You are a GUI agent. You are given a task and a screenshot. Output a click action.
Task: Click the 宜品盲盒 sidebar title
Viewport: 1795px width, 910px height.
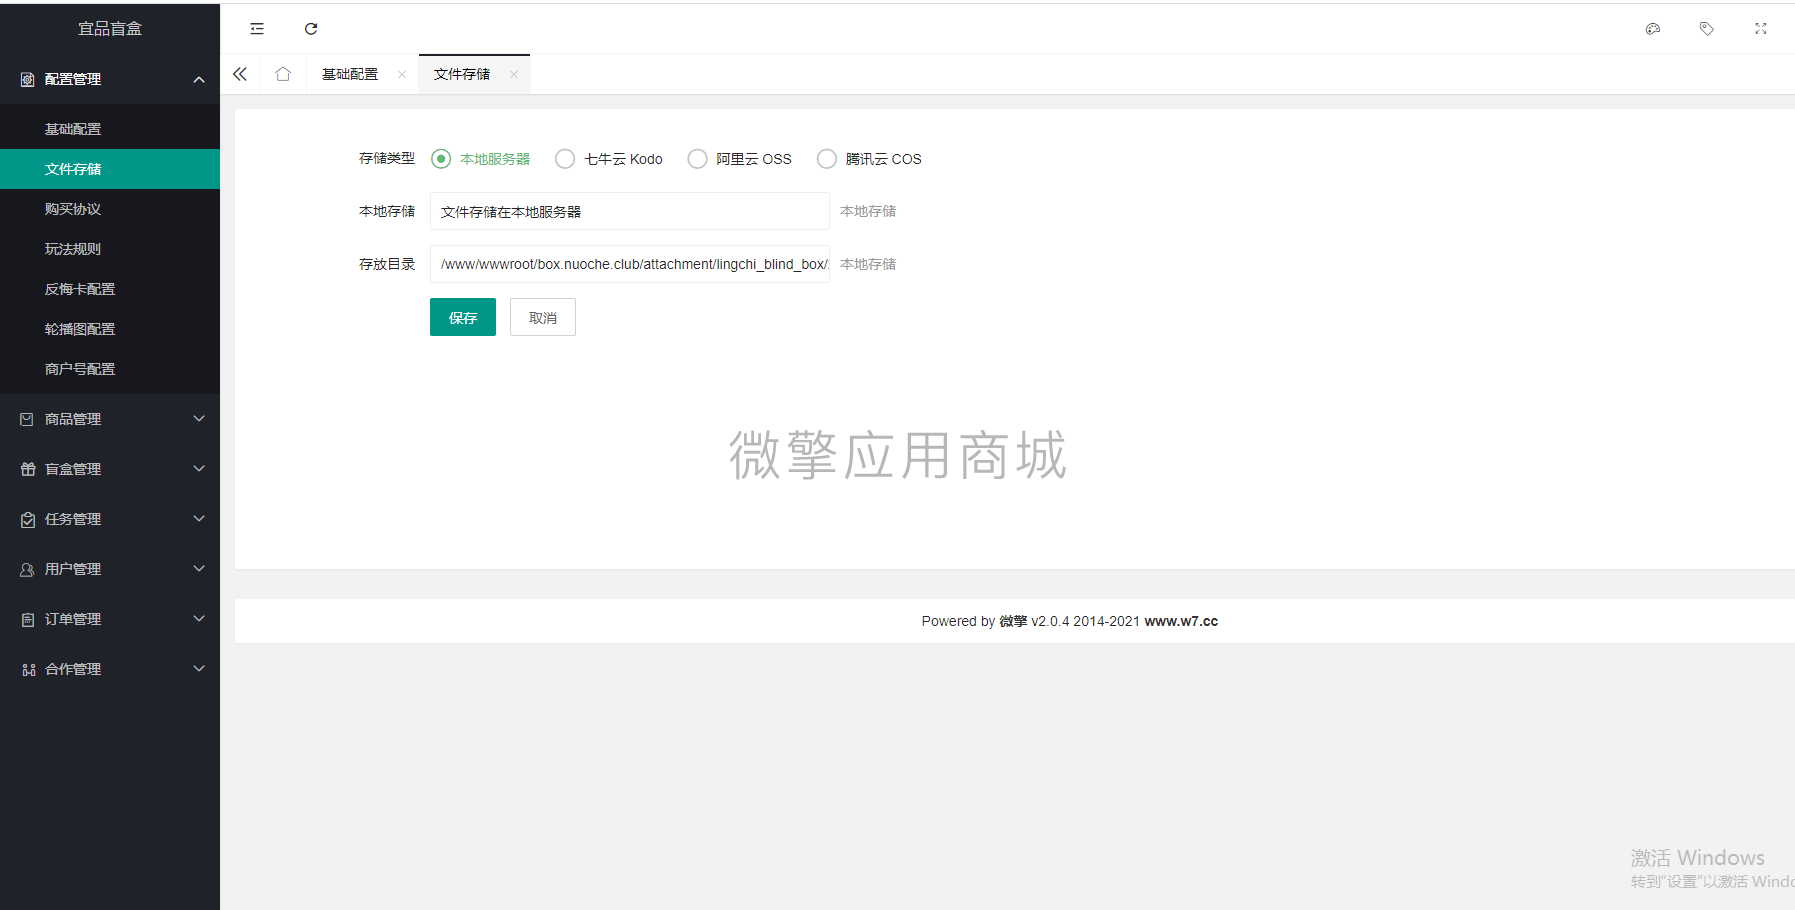click(x=110, y=29)
